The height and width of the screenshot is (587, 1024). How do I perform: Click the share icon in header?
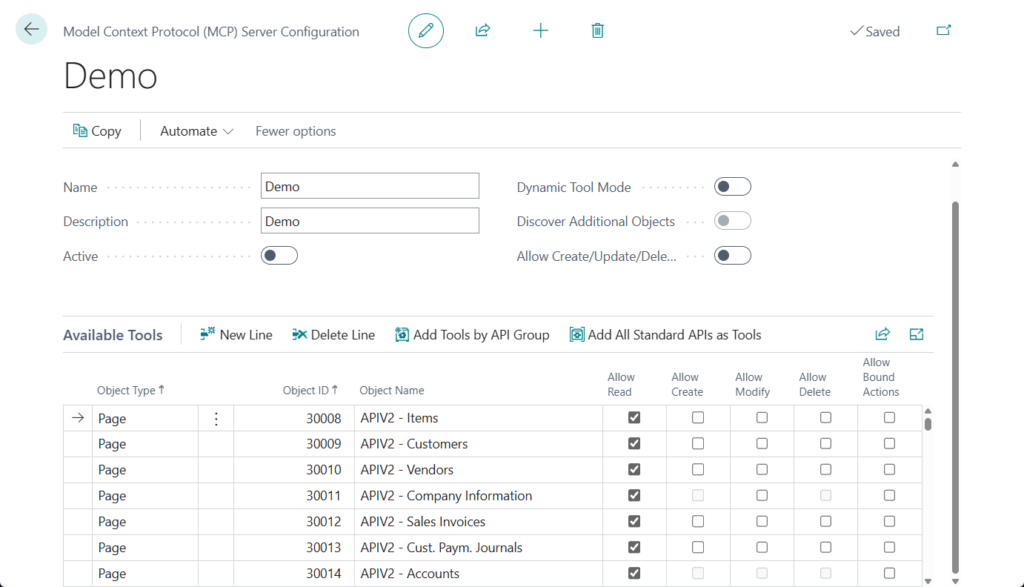[x=482, y=31]
